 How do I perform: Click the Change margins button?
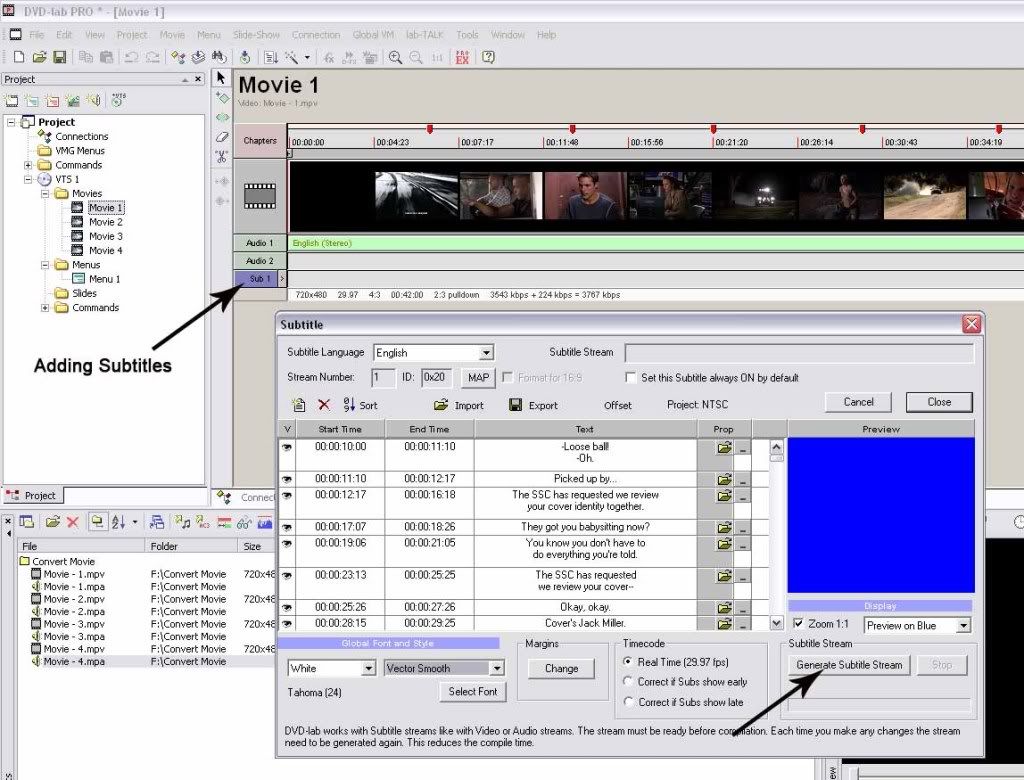tap(562, 669)
